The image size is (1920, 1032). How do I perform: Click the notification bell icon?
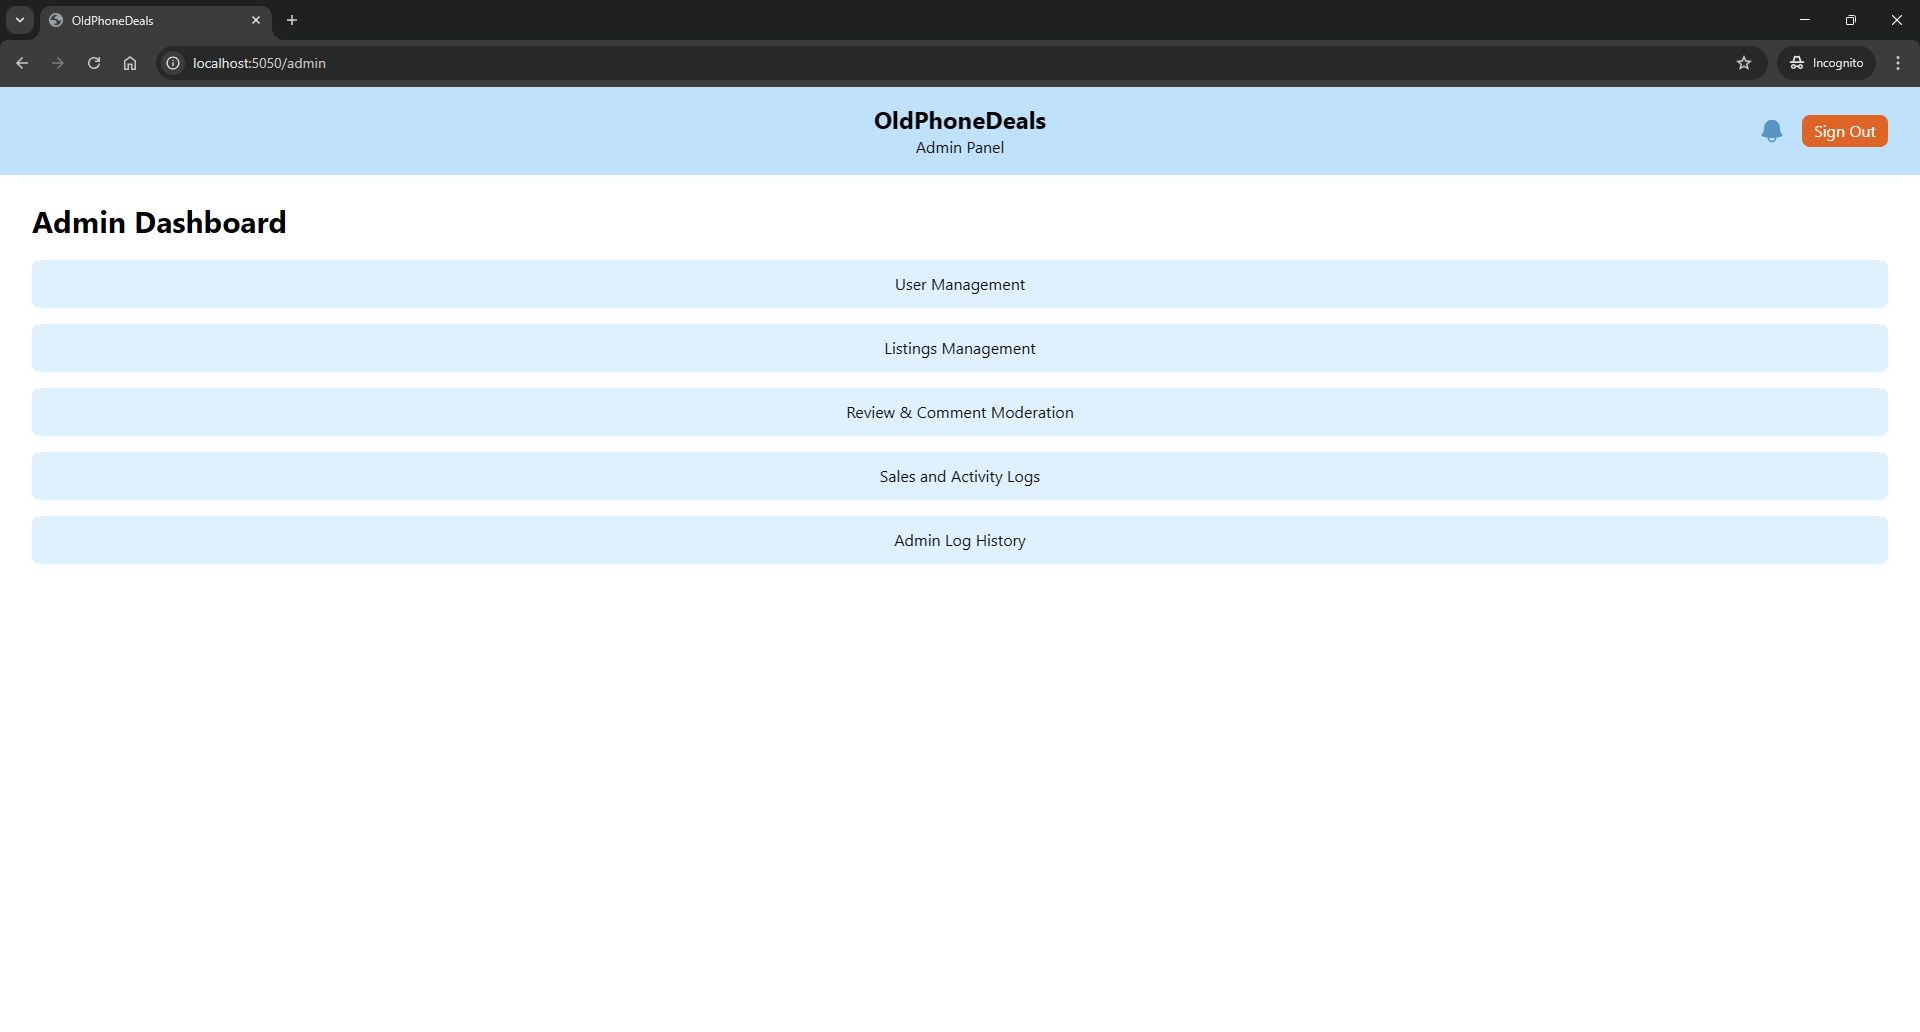(x=1771, y=131)
